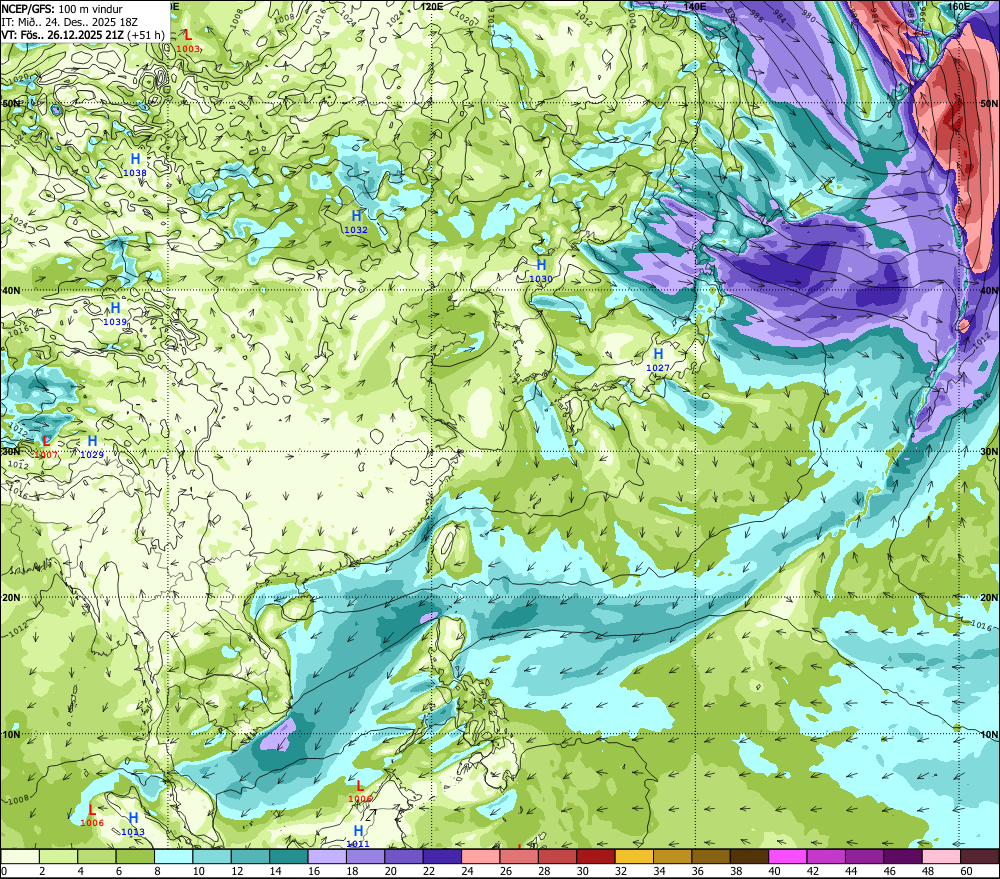The height and width of the screenshot is (879, 1000).
Task: Select the L 1006 marker beside H 1013
Action: tap(92, 815)
